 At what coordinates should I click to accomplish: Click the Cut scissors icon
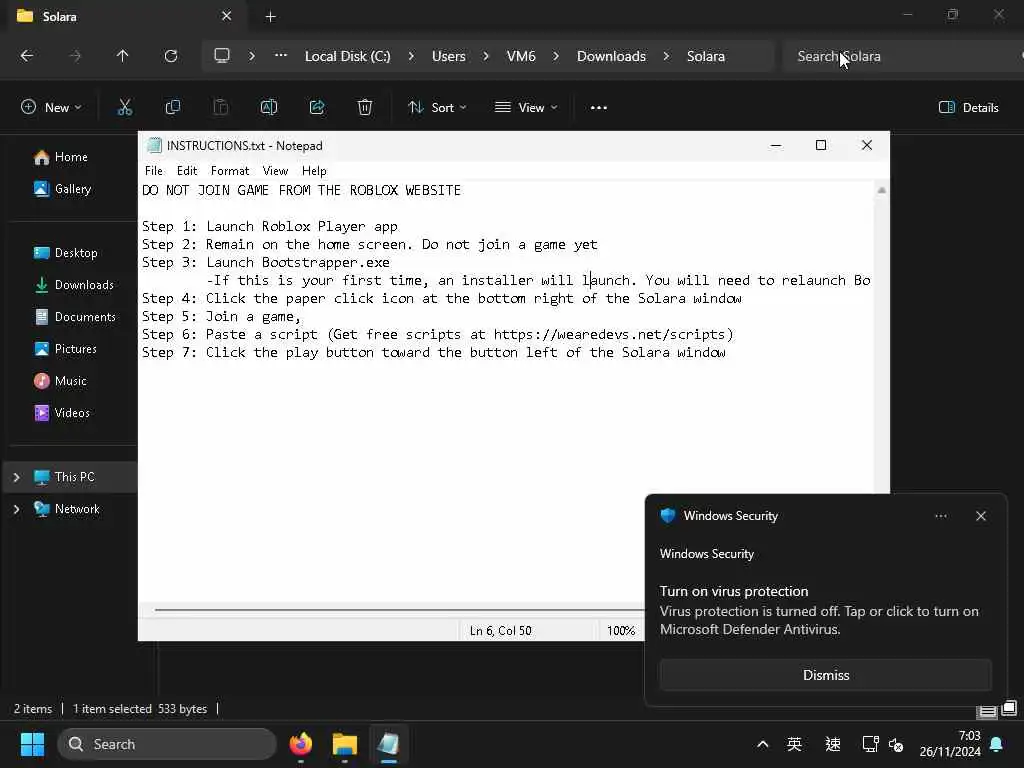(125, 107)
